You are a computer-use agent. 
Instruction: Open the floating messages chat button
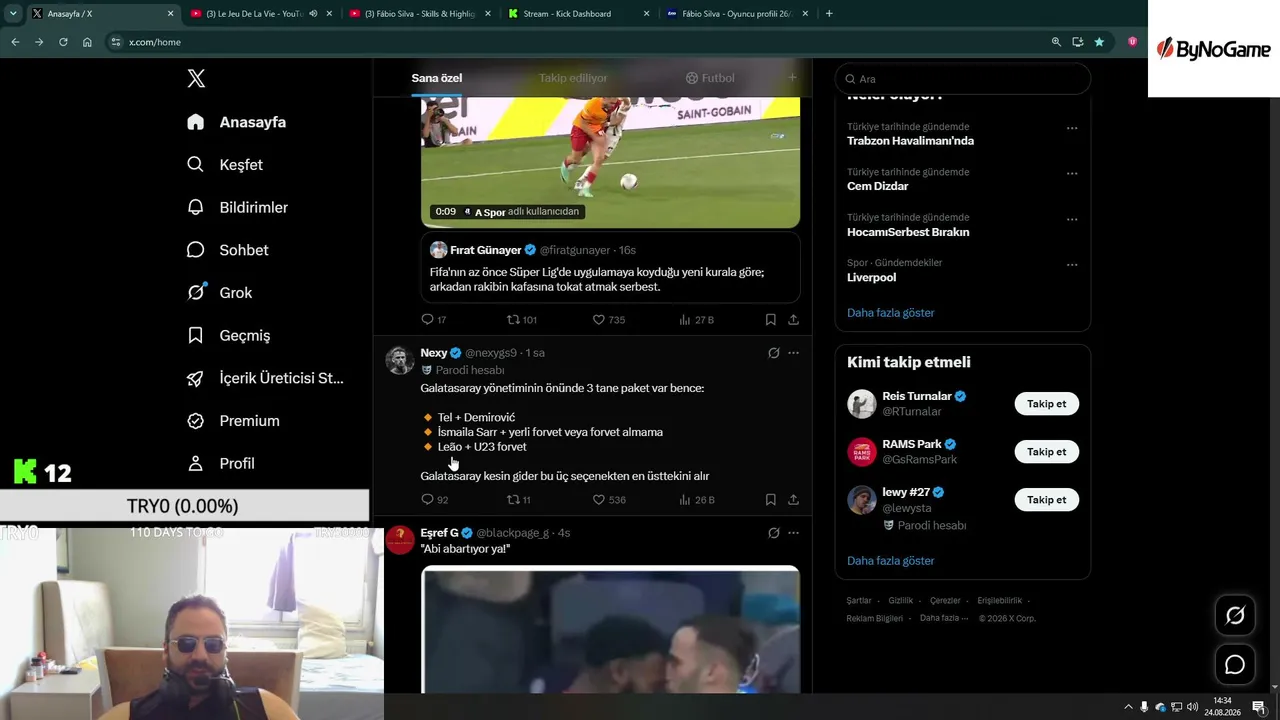(x=1235, y=664)
